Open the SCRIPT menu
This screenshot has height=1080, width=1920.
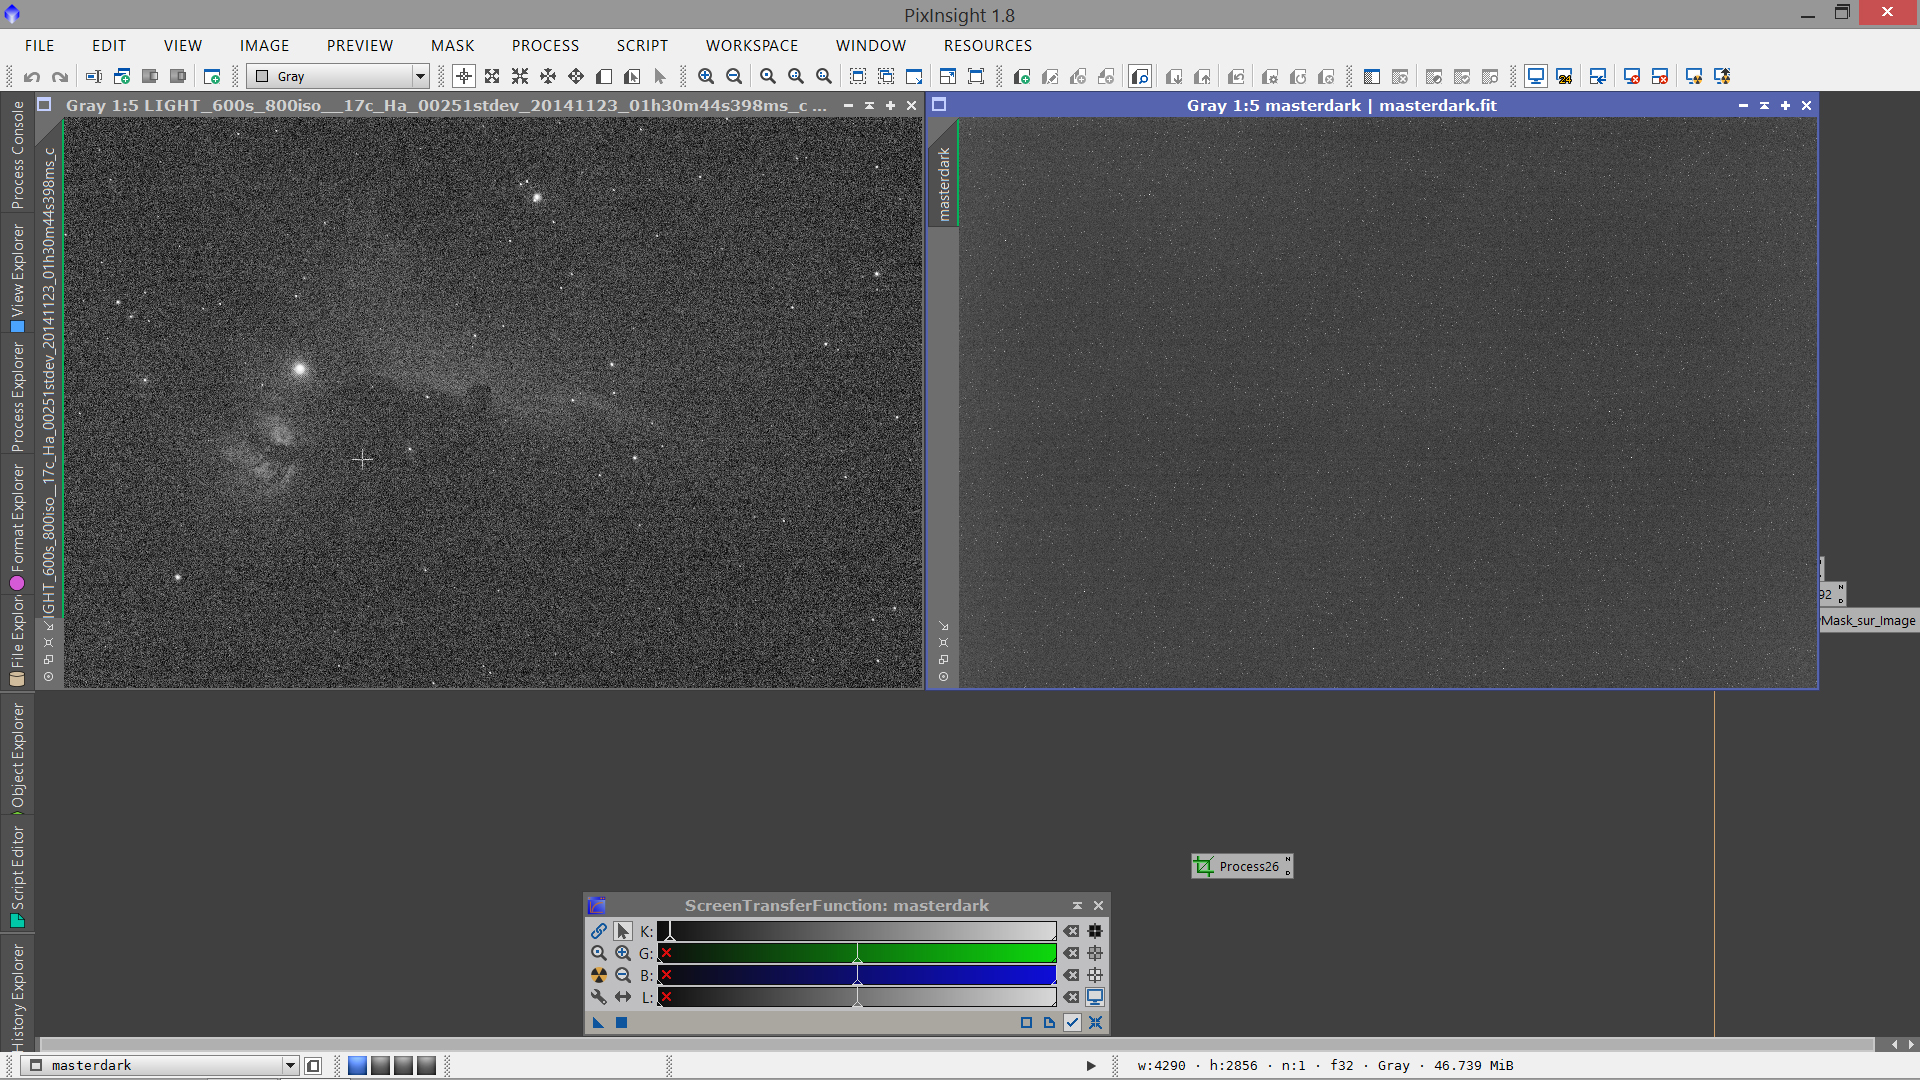click(x=641, y=46)
